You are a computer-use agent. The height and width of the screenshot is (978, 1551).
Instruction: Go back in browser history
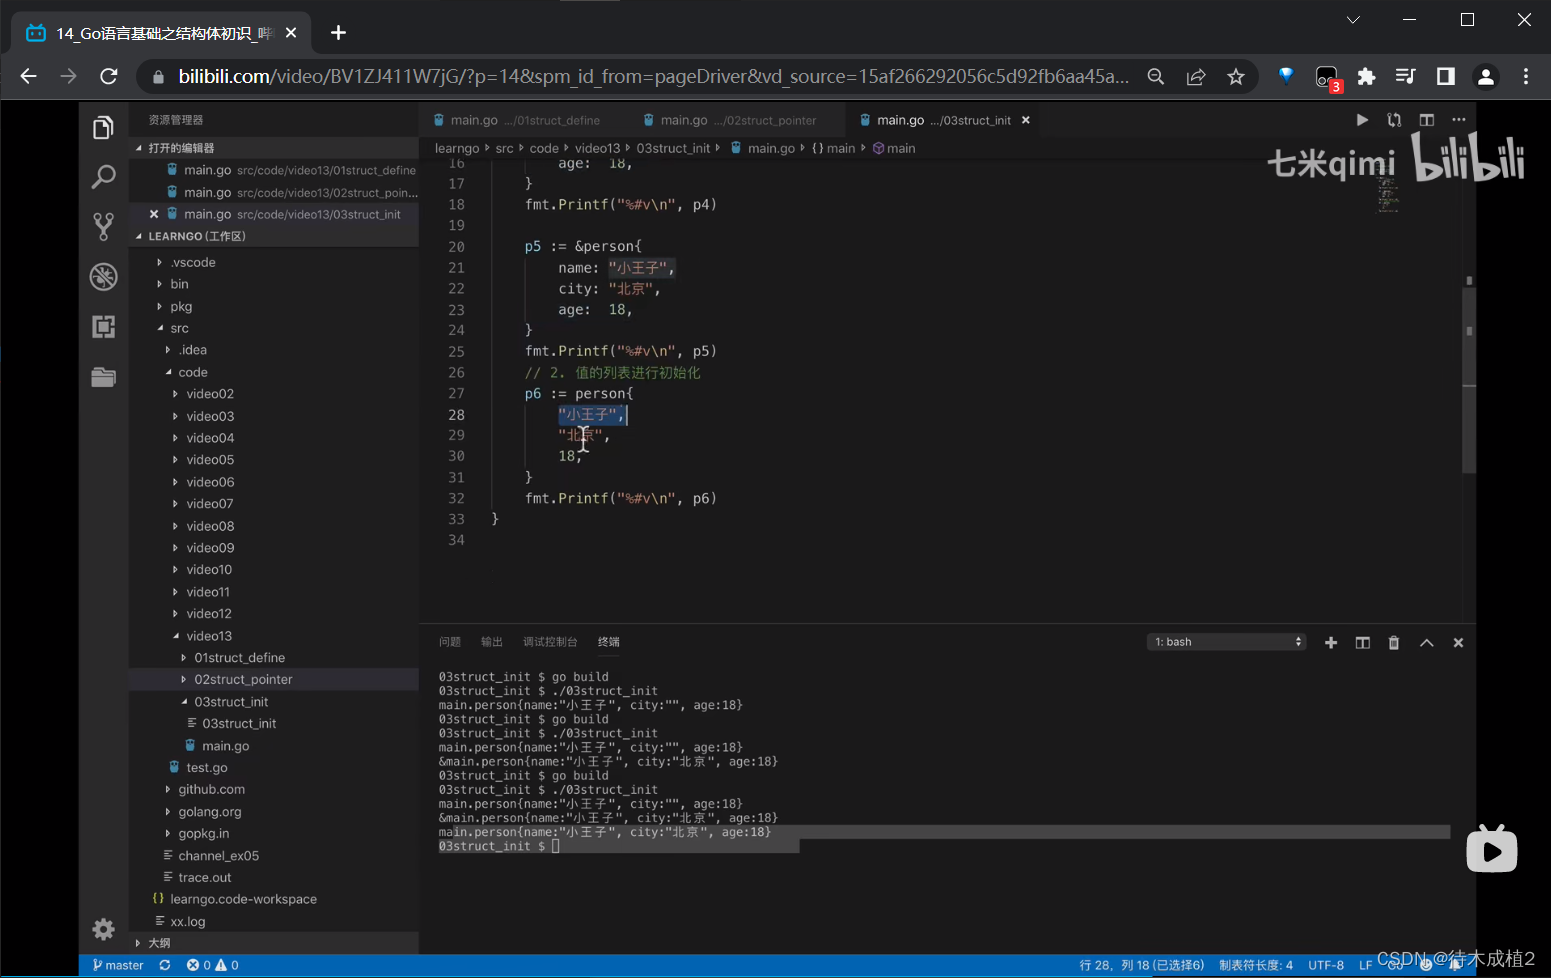click(28, 76)
